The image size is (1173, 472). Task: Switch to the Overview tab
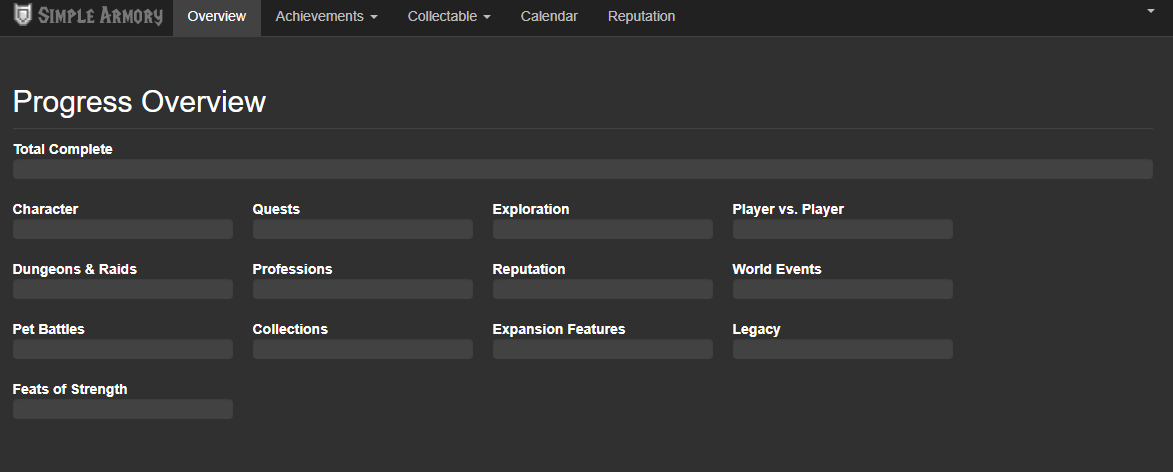click(x=217, y=16)
